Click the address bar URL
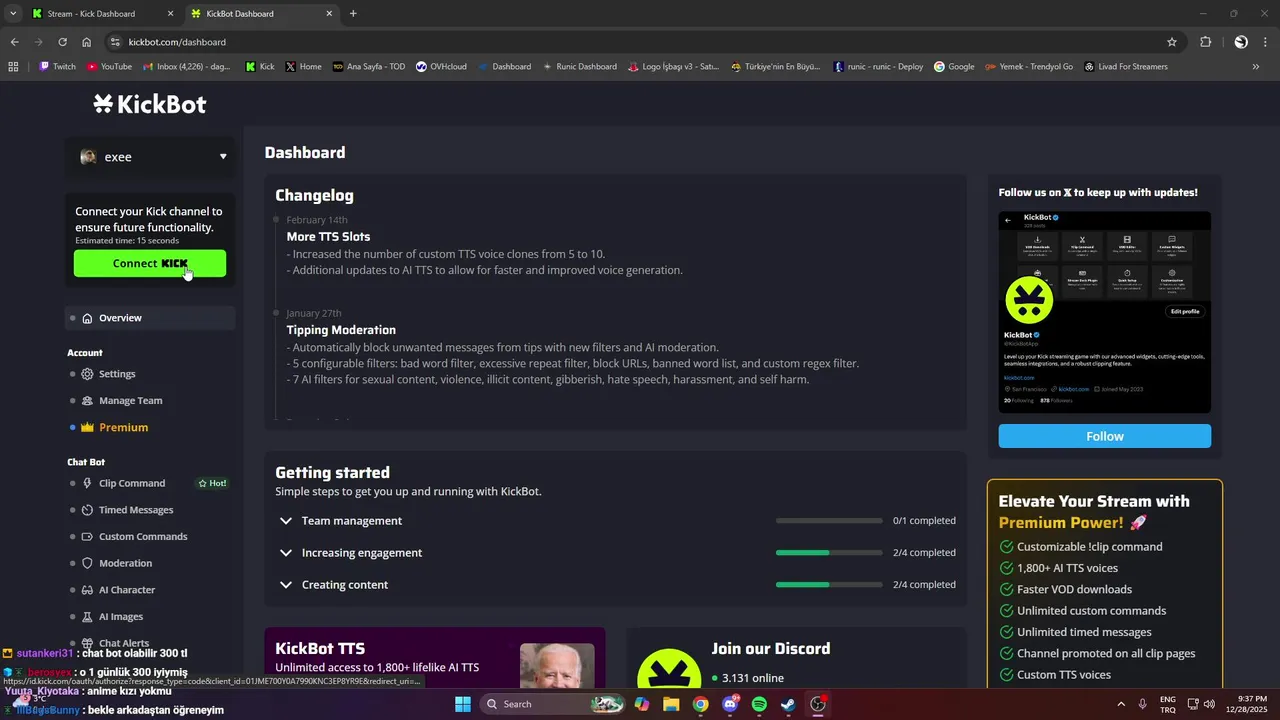1280x720 pixels. (x=177, y=42)
